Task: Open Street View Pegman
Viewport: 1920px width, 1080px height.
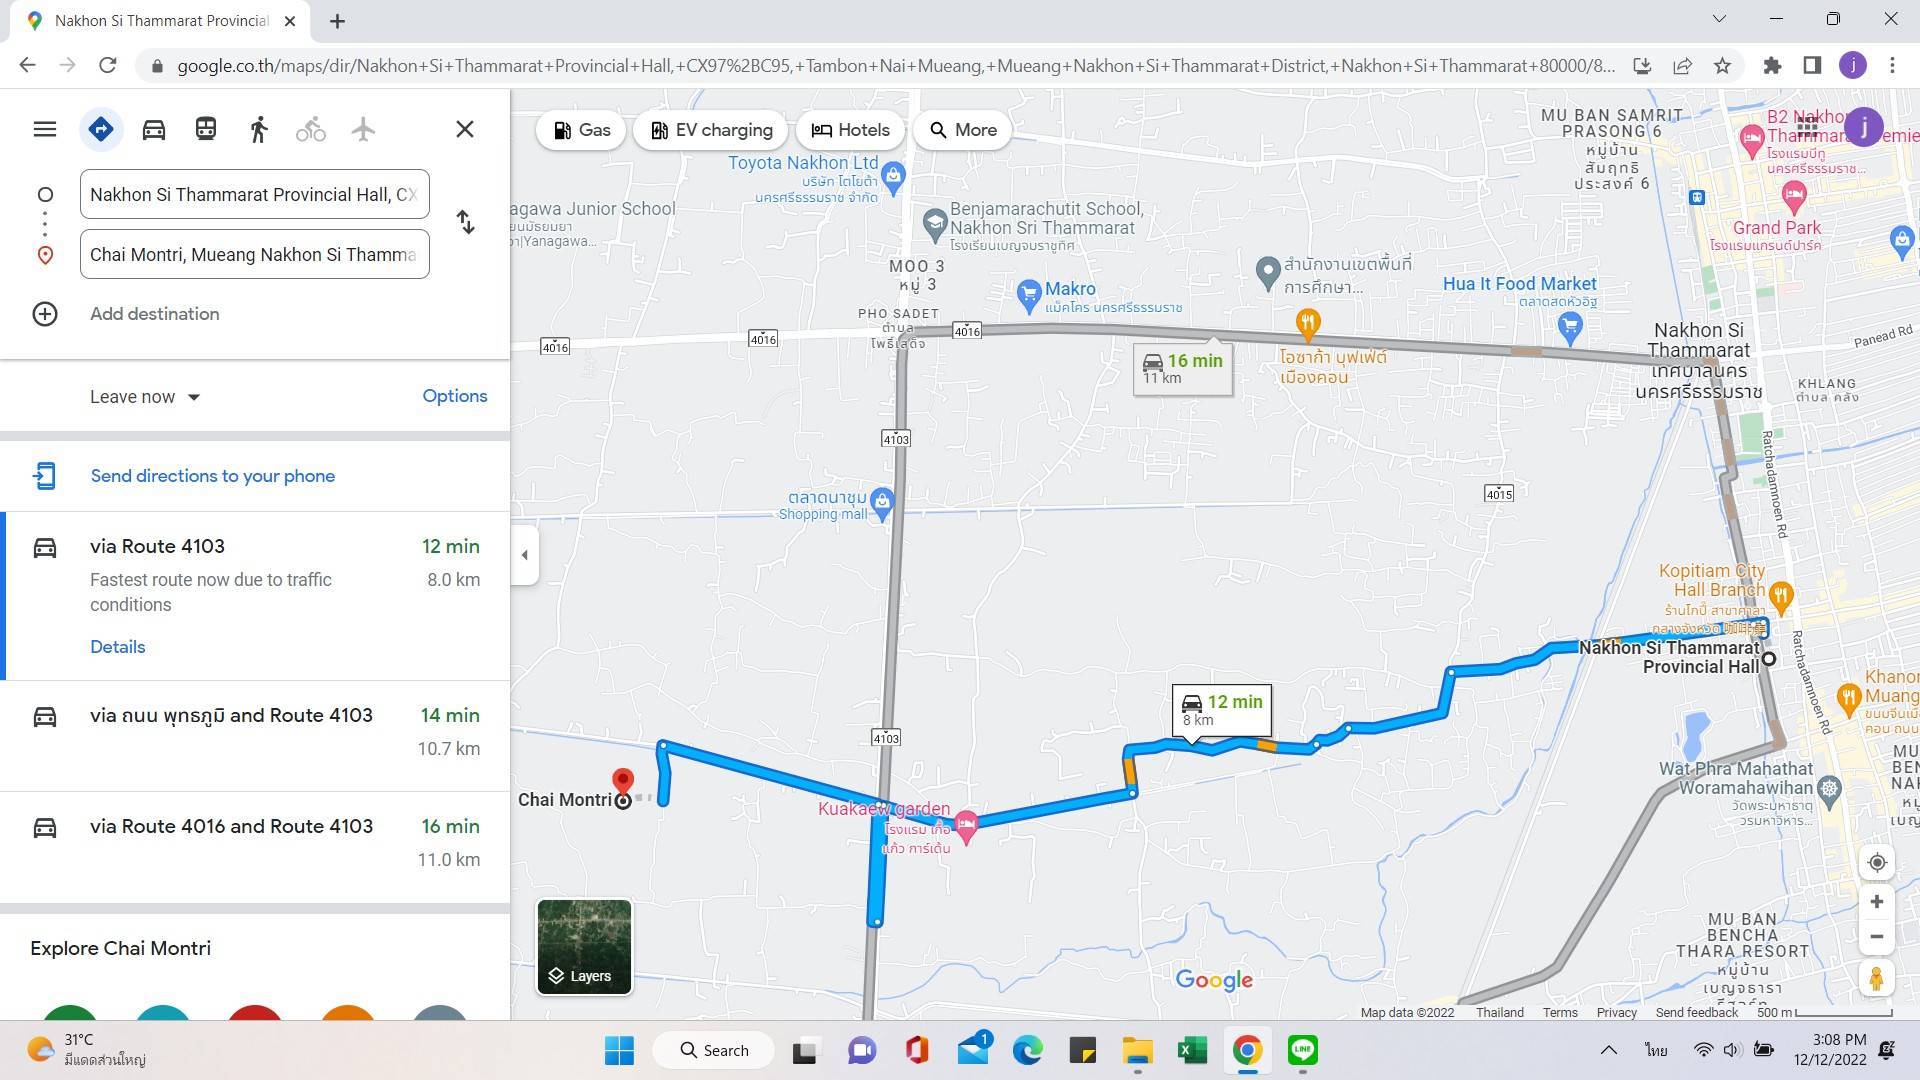Action: coord(1877,978)
